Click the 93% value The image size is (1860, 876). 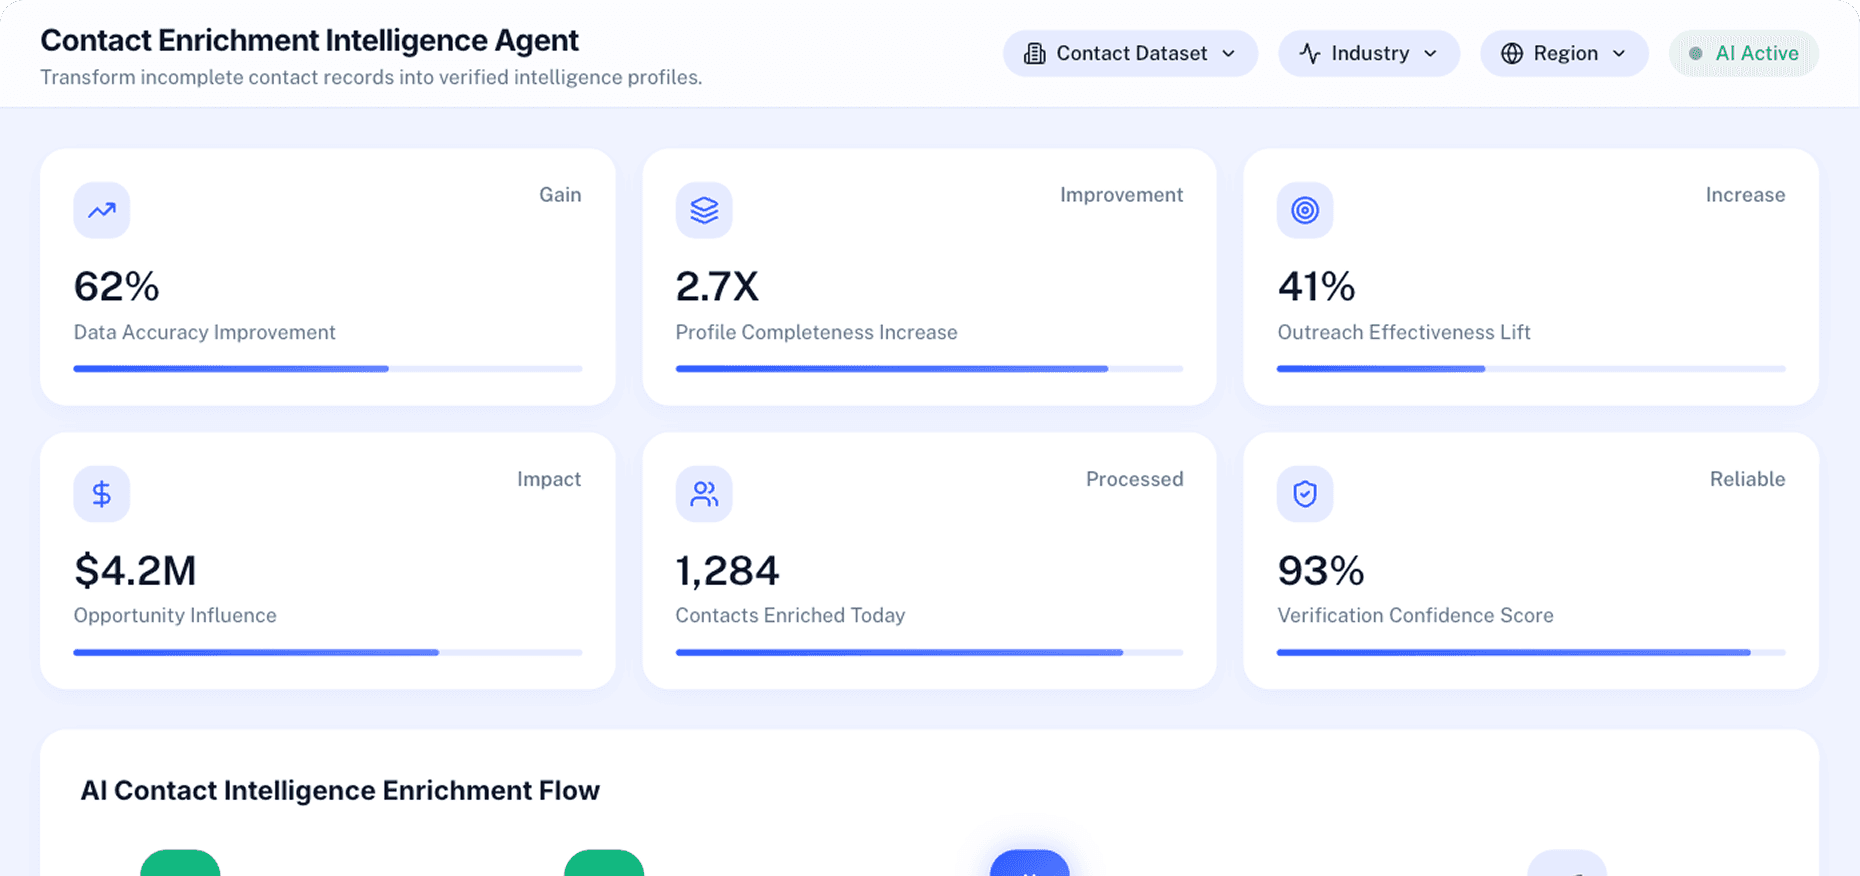click(1320, 571)
